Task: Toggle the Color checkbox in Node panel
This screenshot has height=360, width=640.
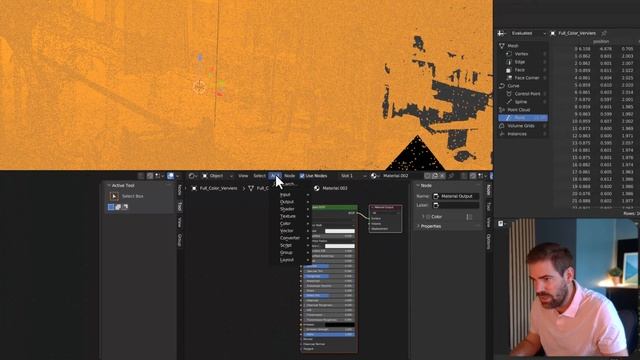Action: tap(428, 217)
